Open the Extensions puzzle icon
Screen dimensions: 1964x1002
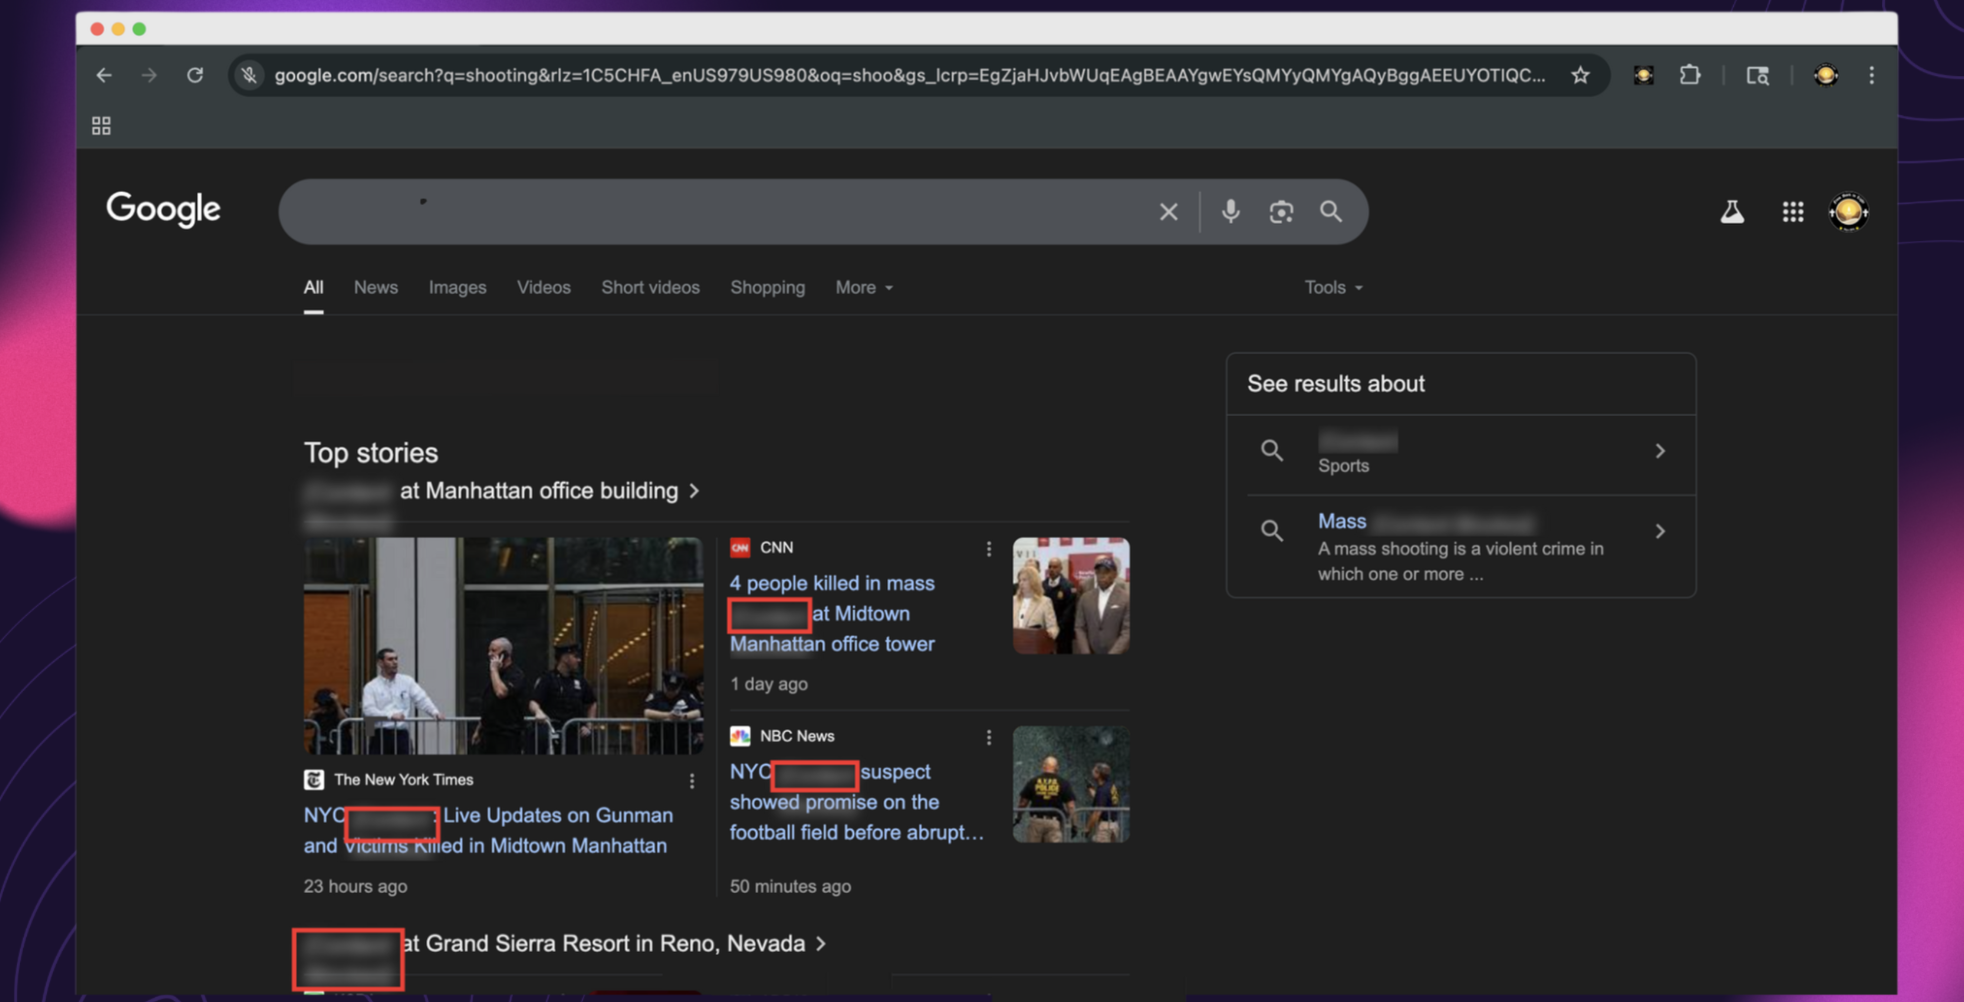[1690, 75]
